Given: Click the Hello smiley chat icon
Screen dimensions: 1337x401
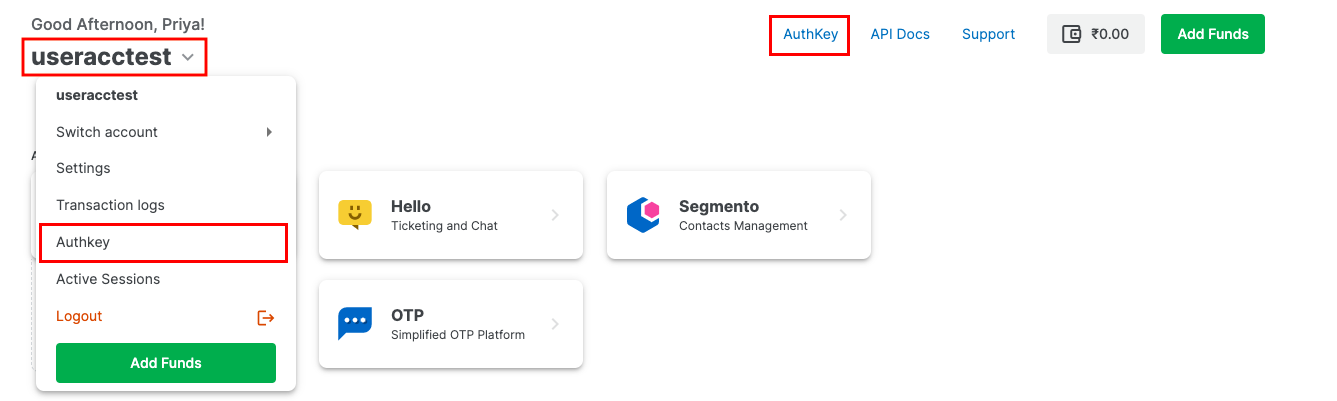Looking at the screenshot, I should [355, 215].
